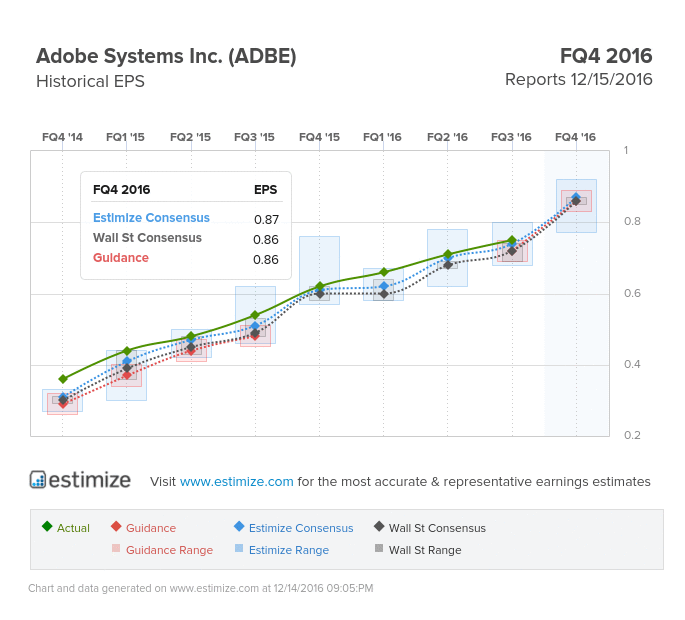Click the green Actual point for FQ2 '16
Viewport: 685px width, 620px height.
coord(448,254)
